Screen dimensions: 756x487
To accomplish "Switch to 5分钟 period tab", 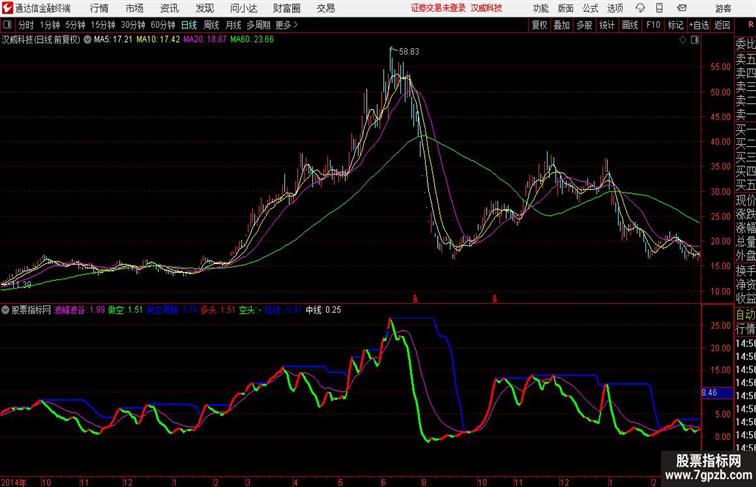I will [x=75, y=25].
